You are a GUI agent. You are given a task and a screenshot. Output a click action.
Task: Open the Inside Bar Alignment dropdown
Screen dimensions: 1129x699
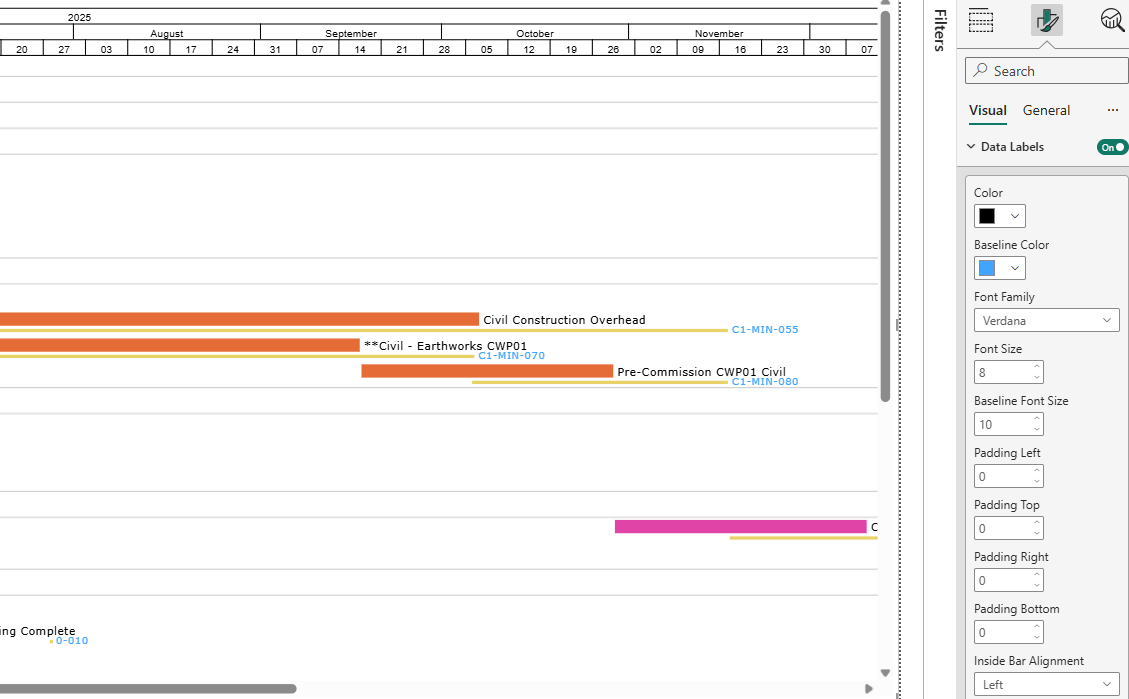1107,684
